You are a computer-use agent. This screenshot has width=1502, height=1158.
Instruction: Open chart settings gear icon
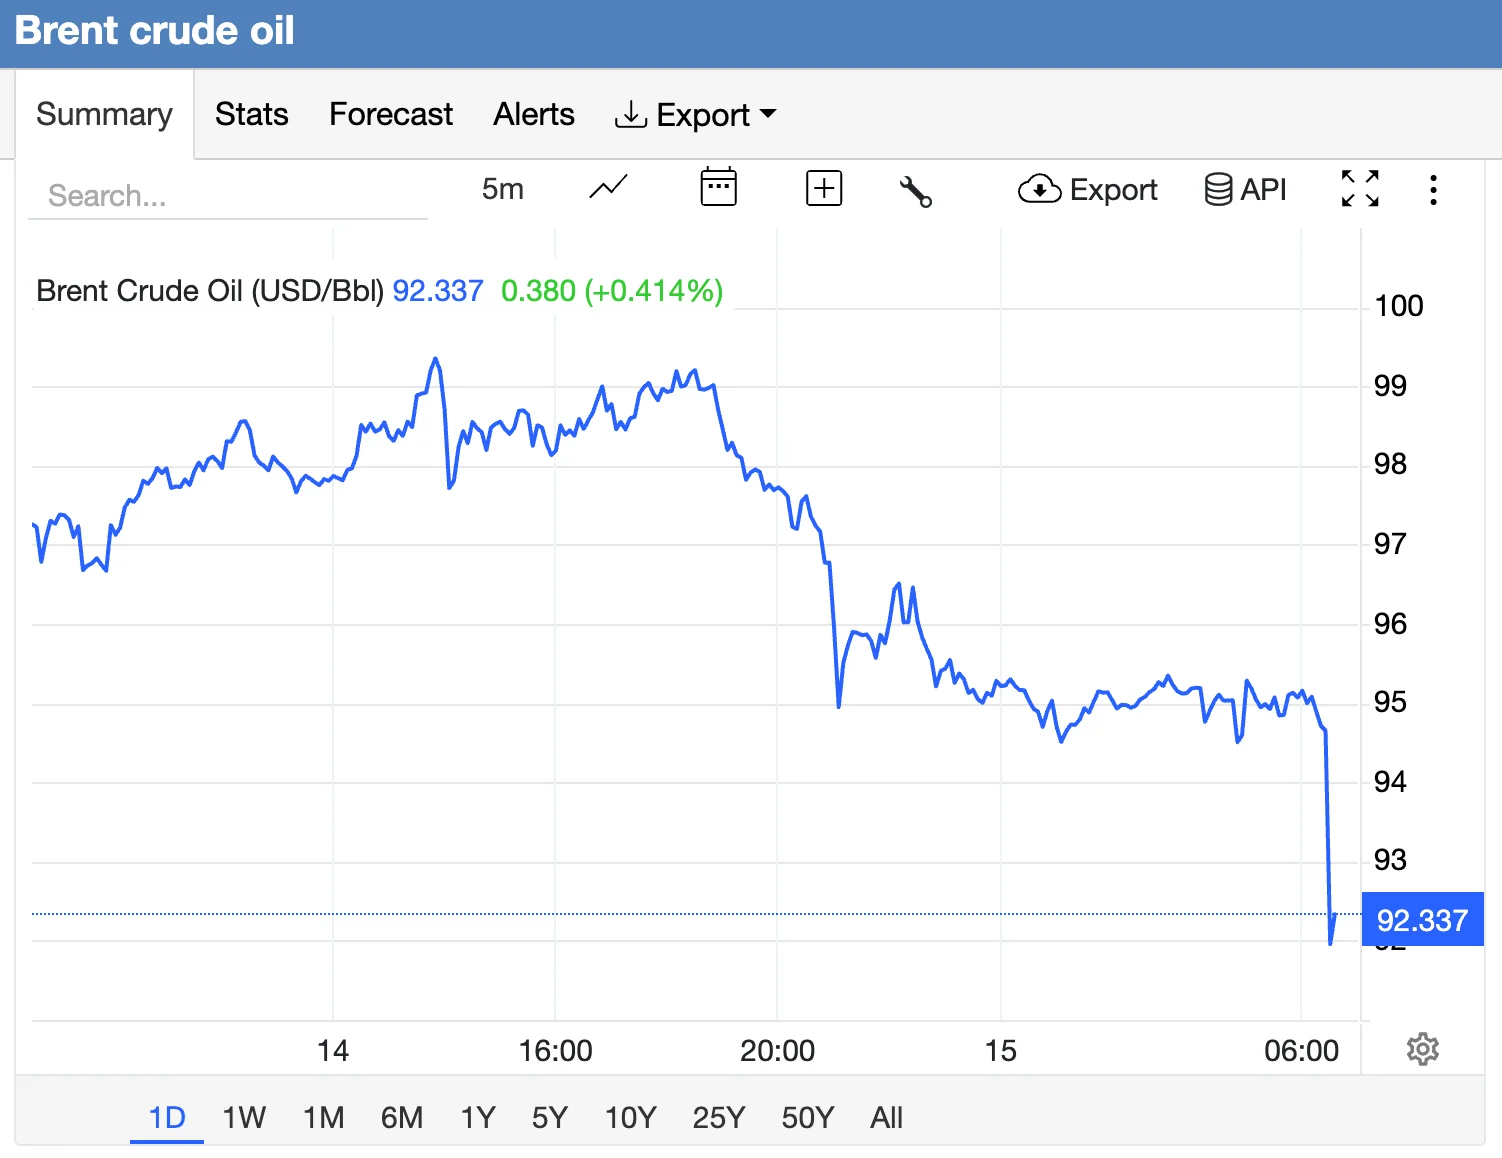pyautogui.click(x=1422, y=1049)
